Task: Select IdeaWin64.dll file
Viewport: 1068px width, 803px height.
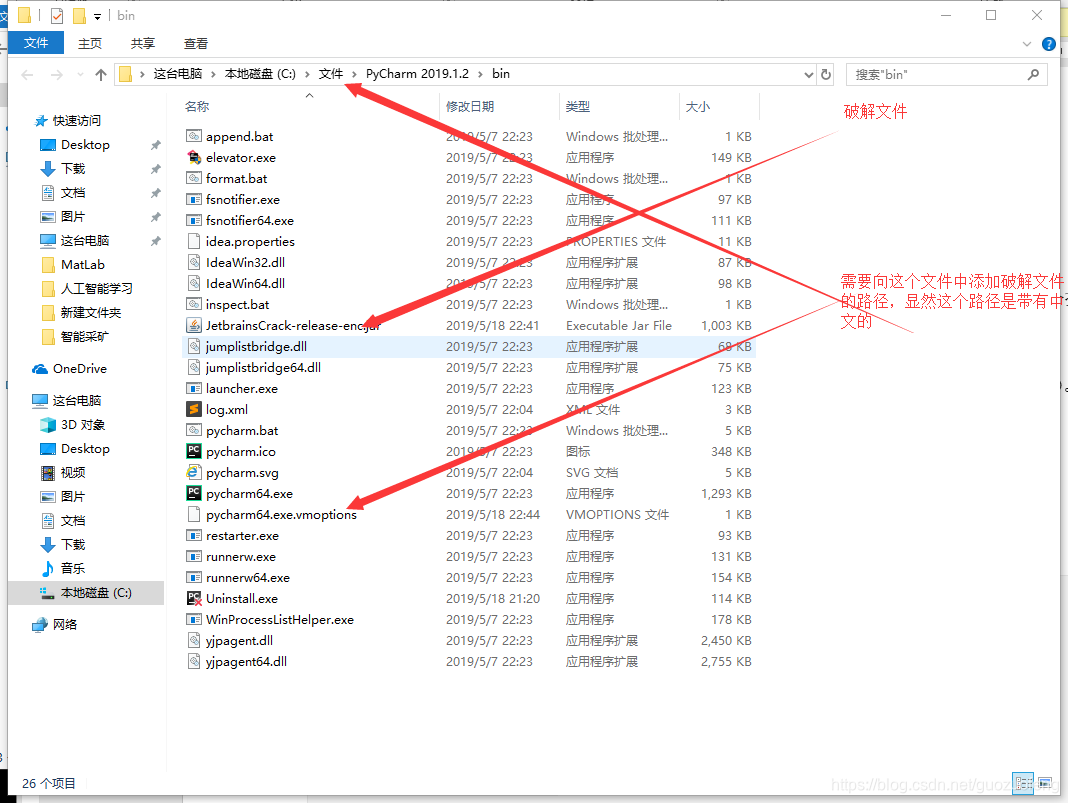Action: coord(245,283)
